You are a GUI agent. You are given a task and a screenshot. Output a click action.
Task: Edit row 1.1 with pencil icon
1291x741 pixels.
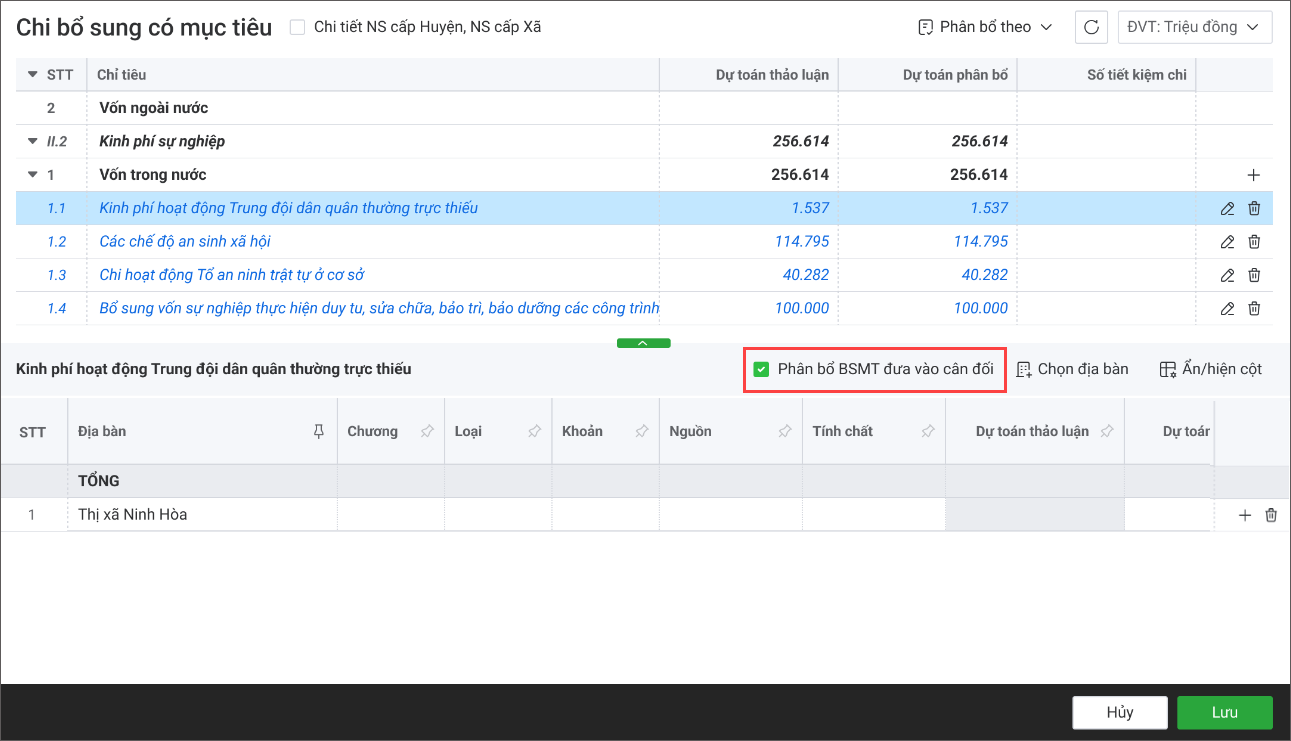click(x=1227, y=208)
